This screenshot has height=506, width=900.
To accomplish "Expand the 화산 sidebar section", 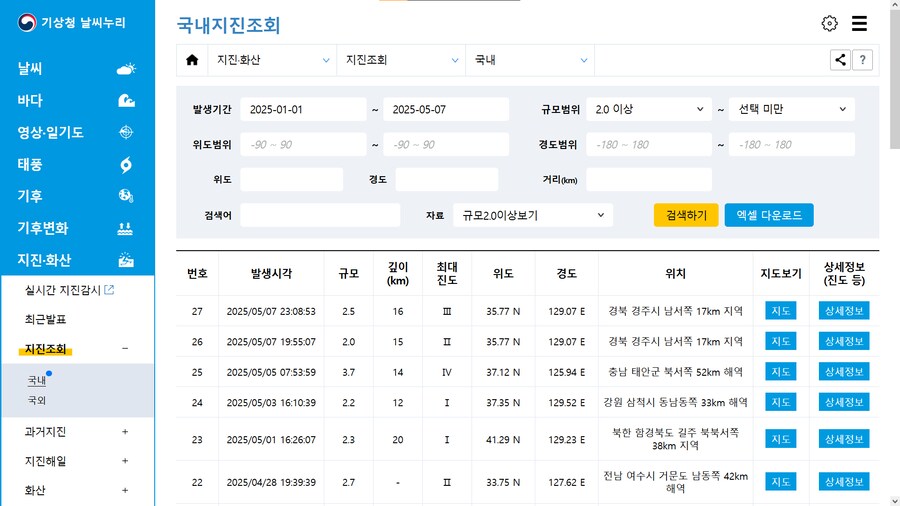I will (x=125, y=490).
